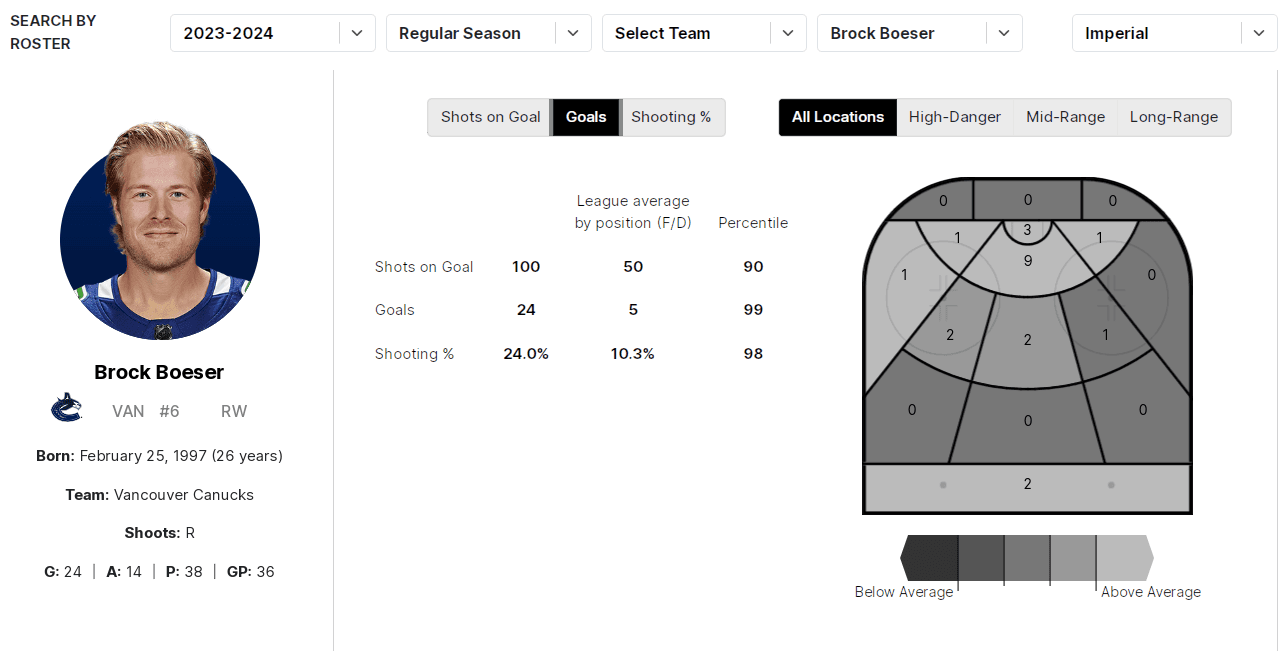Open the season dropdown chevron for 2023-2024

pos(357,33)
